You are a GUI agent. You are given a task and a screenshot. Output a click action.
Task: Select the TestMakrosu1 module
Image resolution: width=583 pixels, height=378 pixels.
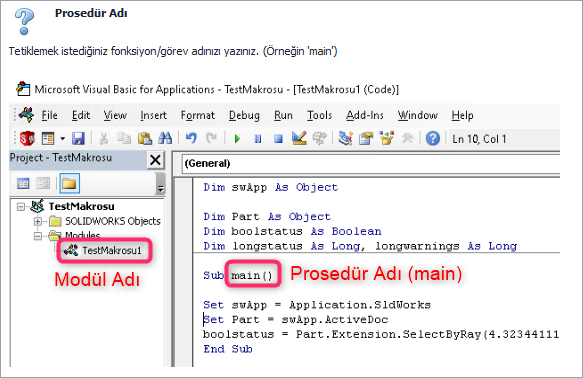[x=103, y=251]
